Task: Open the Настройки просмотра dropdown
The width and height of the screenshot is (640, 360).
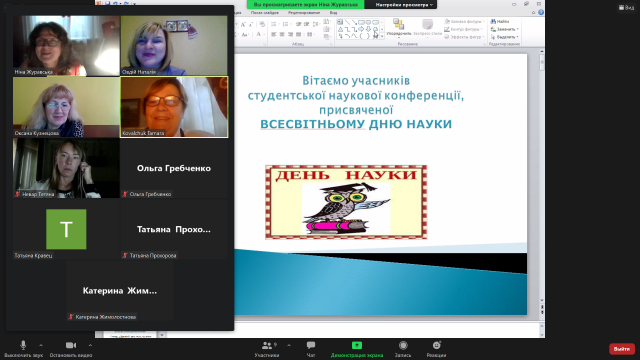Action: [404, 4]
